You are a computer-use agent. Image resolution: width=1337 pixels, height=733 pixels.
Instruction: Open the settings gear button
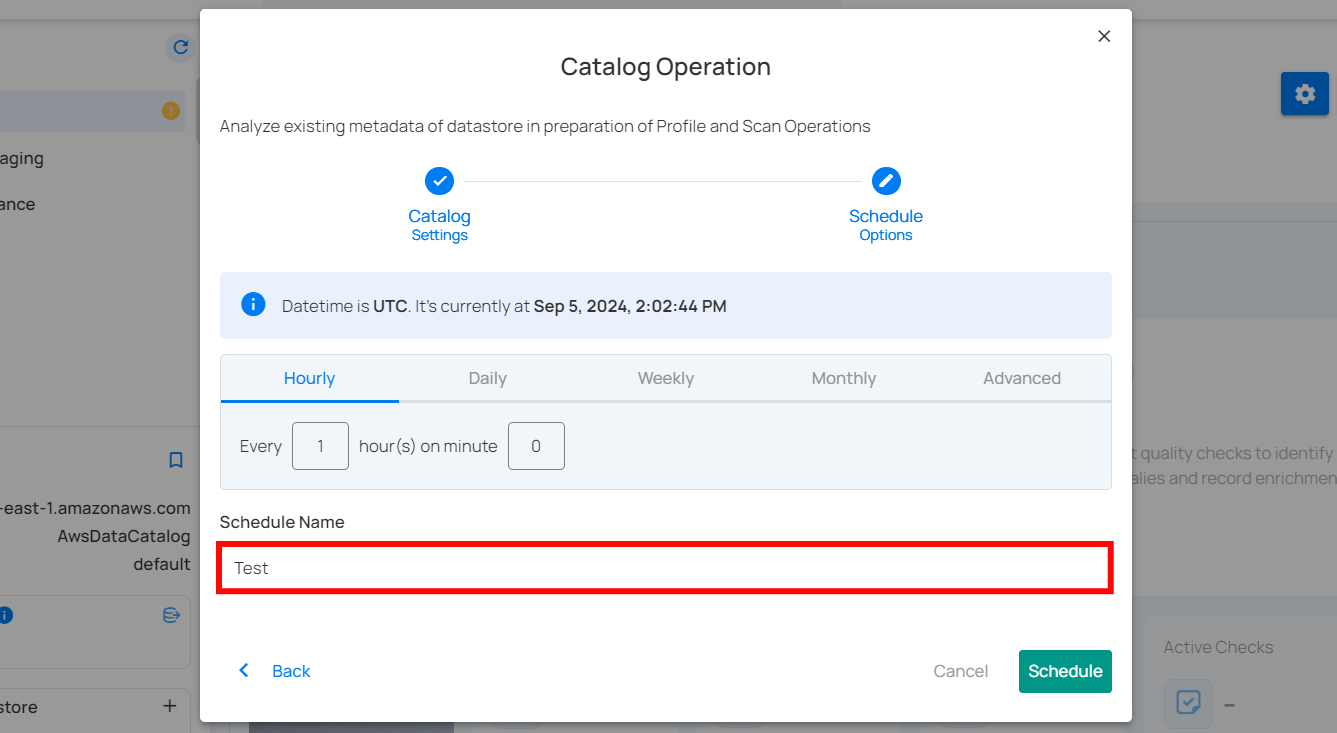[1305, 94]
